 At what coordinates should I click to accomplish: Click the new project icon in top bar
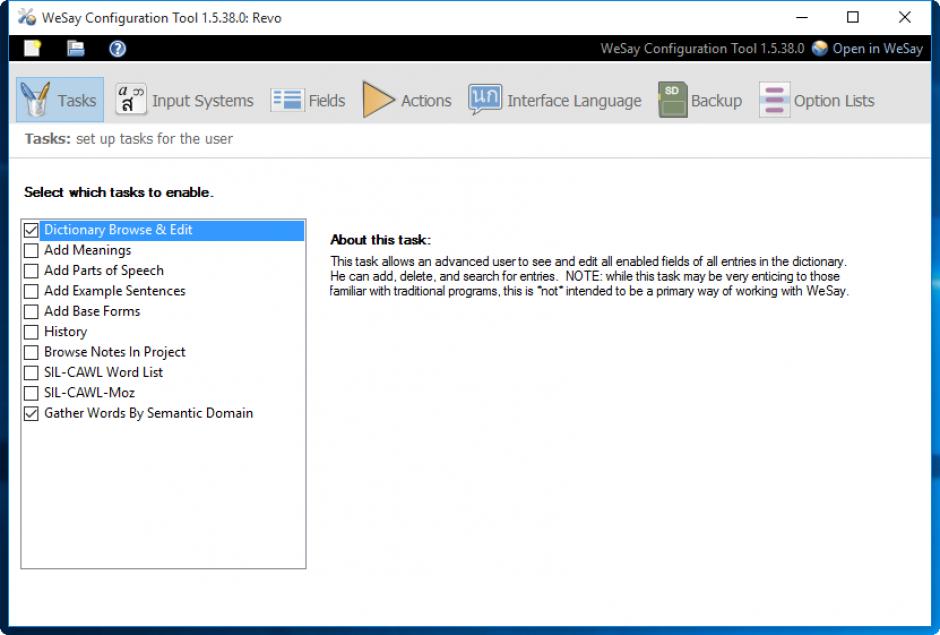point(33,48)
